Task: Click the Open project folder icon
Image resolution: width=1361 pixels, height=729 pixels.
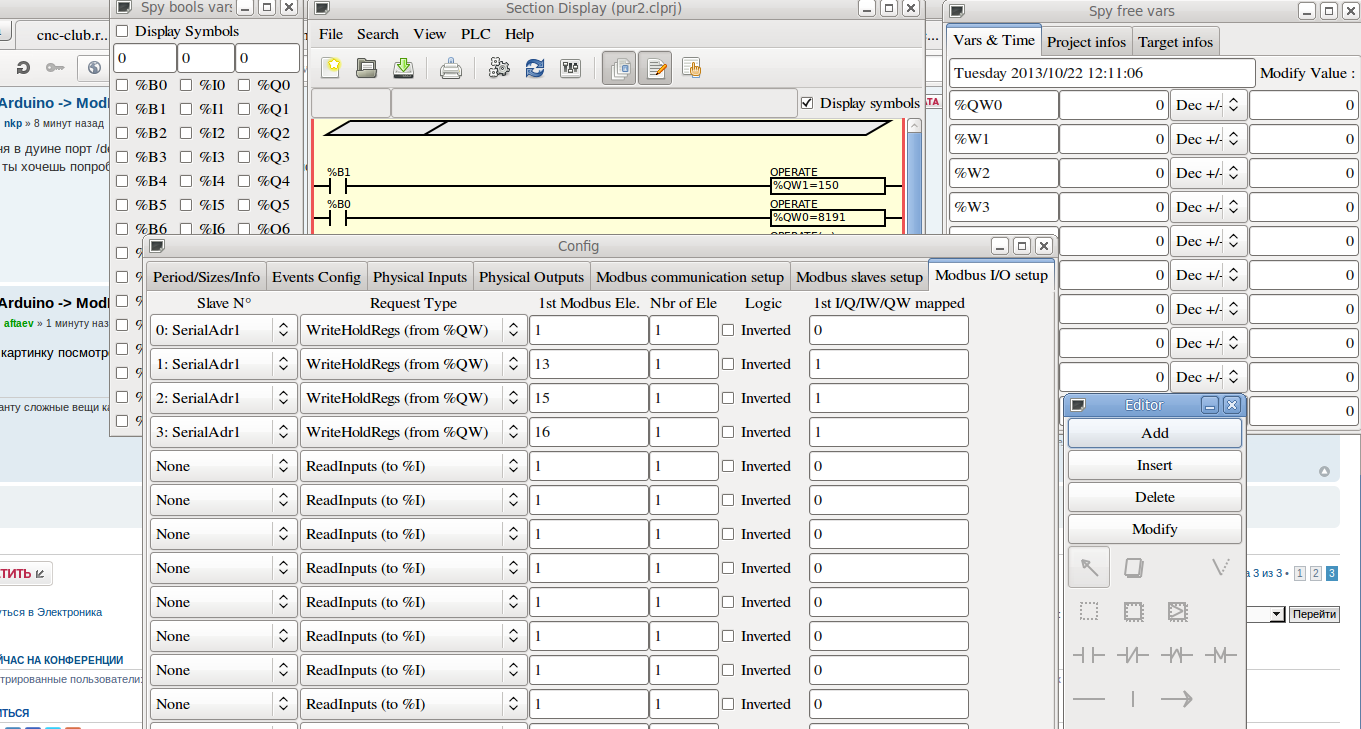Action: click(367, 68)
